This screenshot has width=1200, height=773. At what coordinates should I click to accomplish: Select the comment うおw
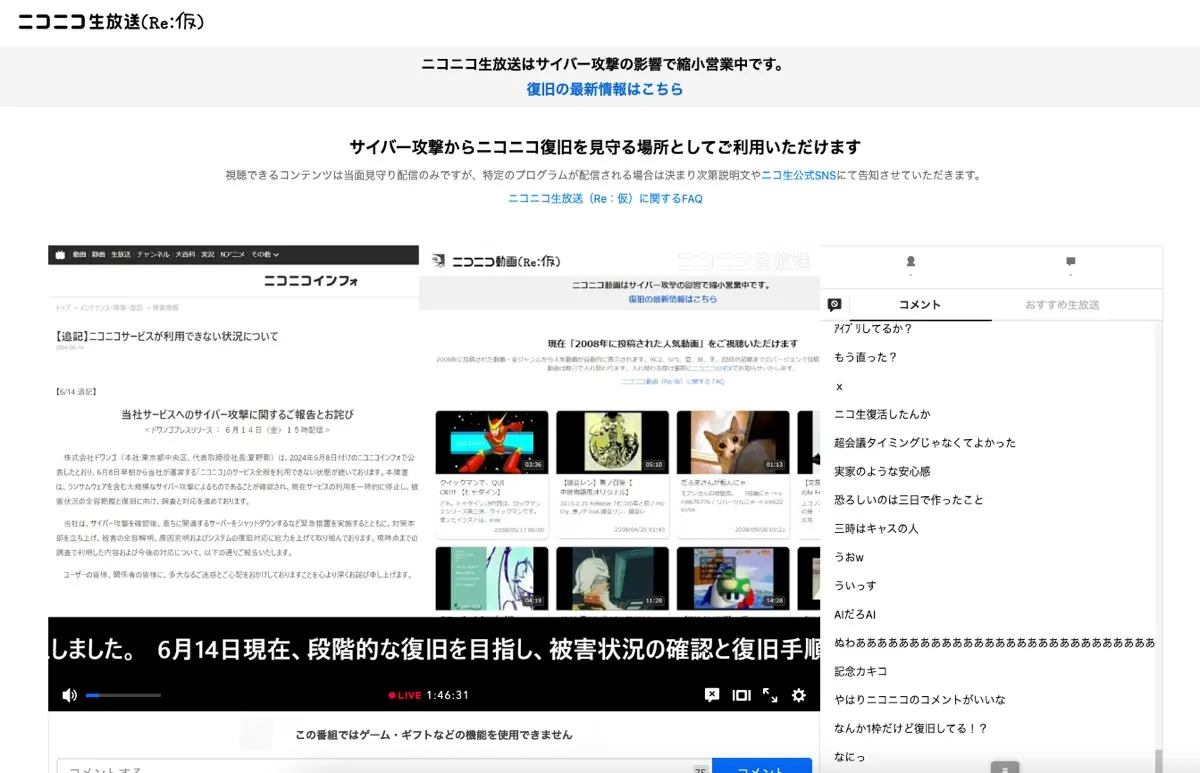tap(849, 557)
